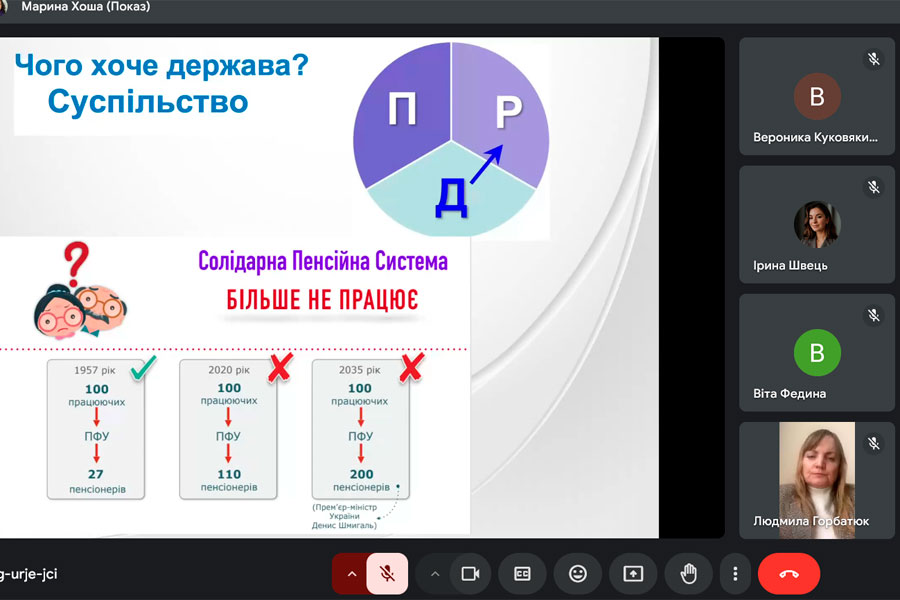900x600 pixels.
Task: Click Прем'єр-міністр Денис Шмигаль footnote
Action: pos(344,516)
